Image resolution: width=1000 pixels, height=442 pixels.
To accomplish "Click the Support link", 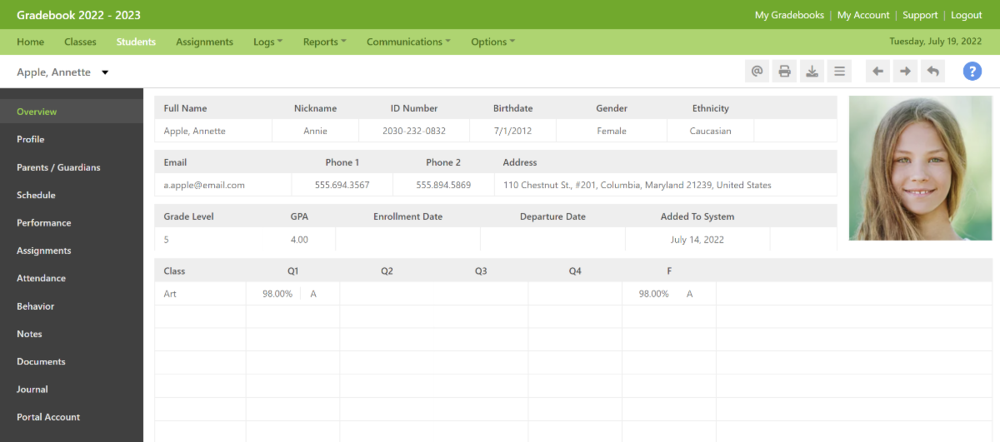I will tap(920, 15).
